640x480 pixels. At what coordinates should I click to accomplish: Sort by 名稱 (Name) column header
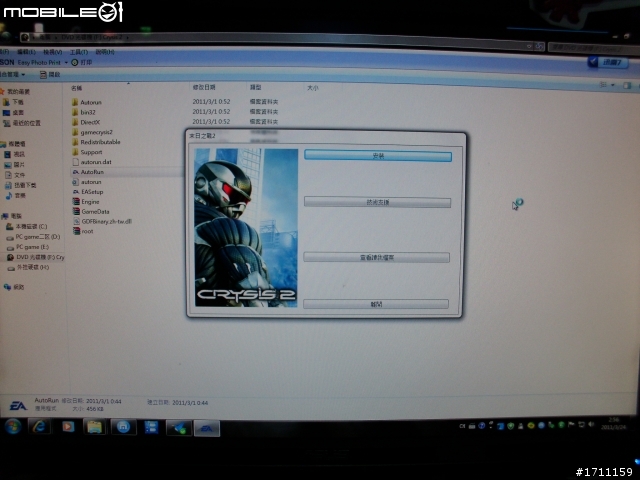pyautogui.click(x=76, y=88)
